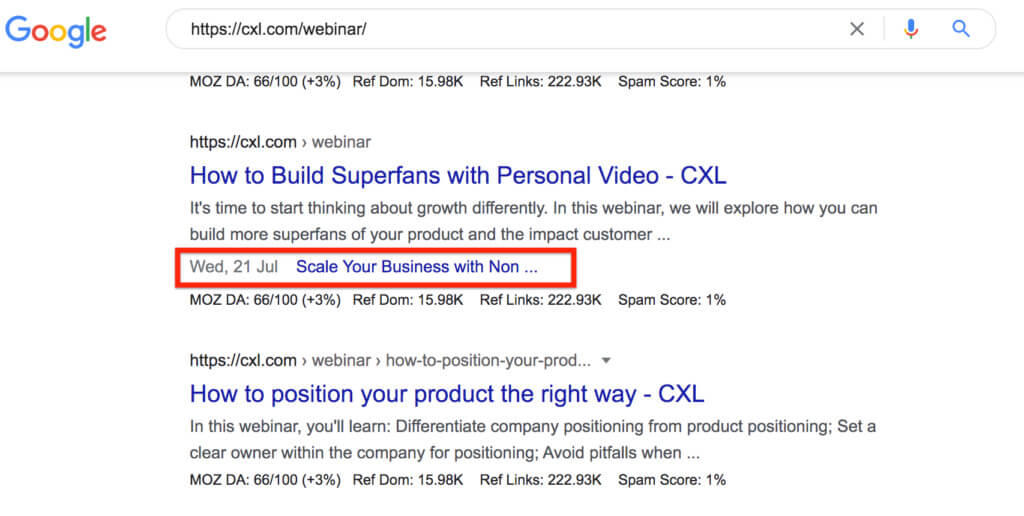The image size is (1024, 516).
Task: Click the search query input field
Action: pos(500,29)
